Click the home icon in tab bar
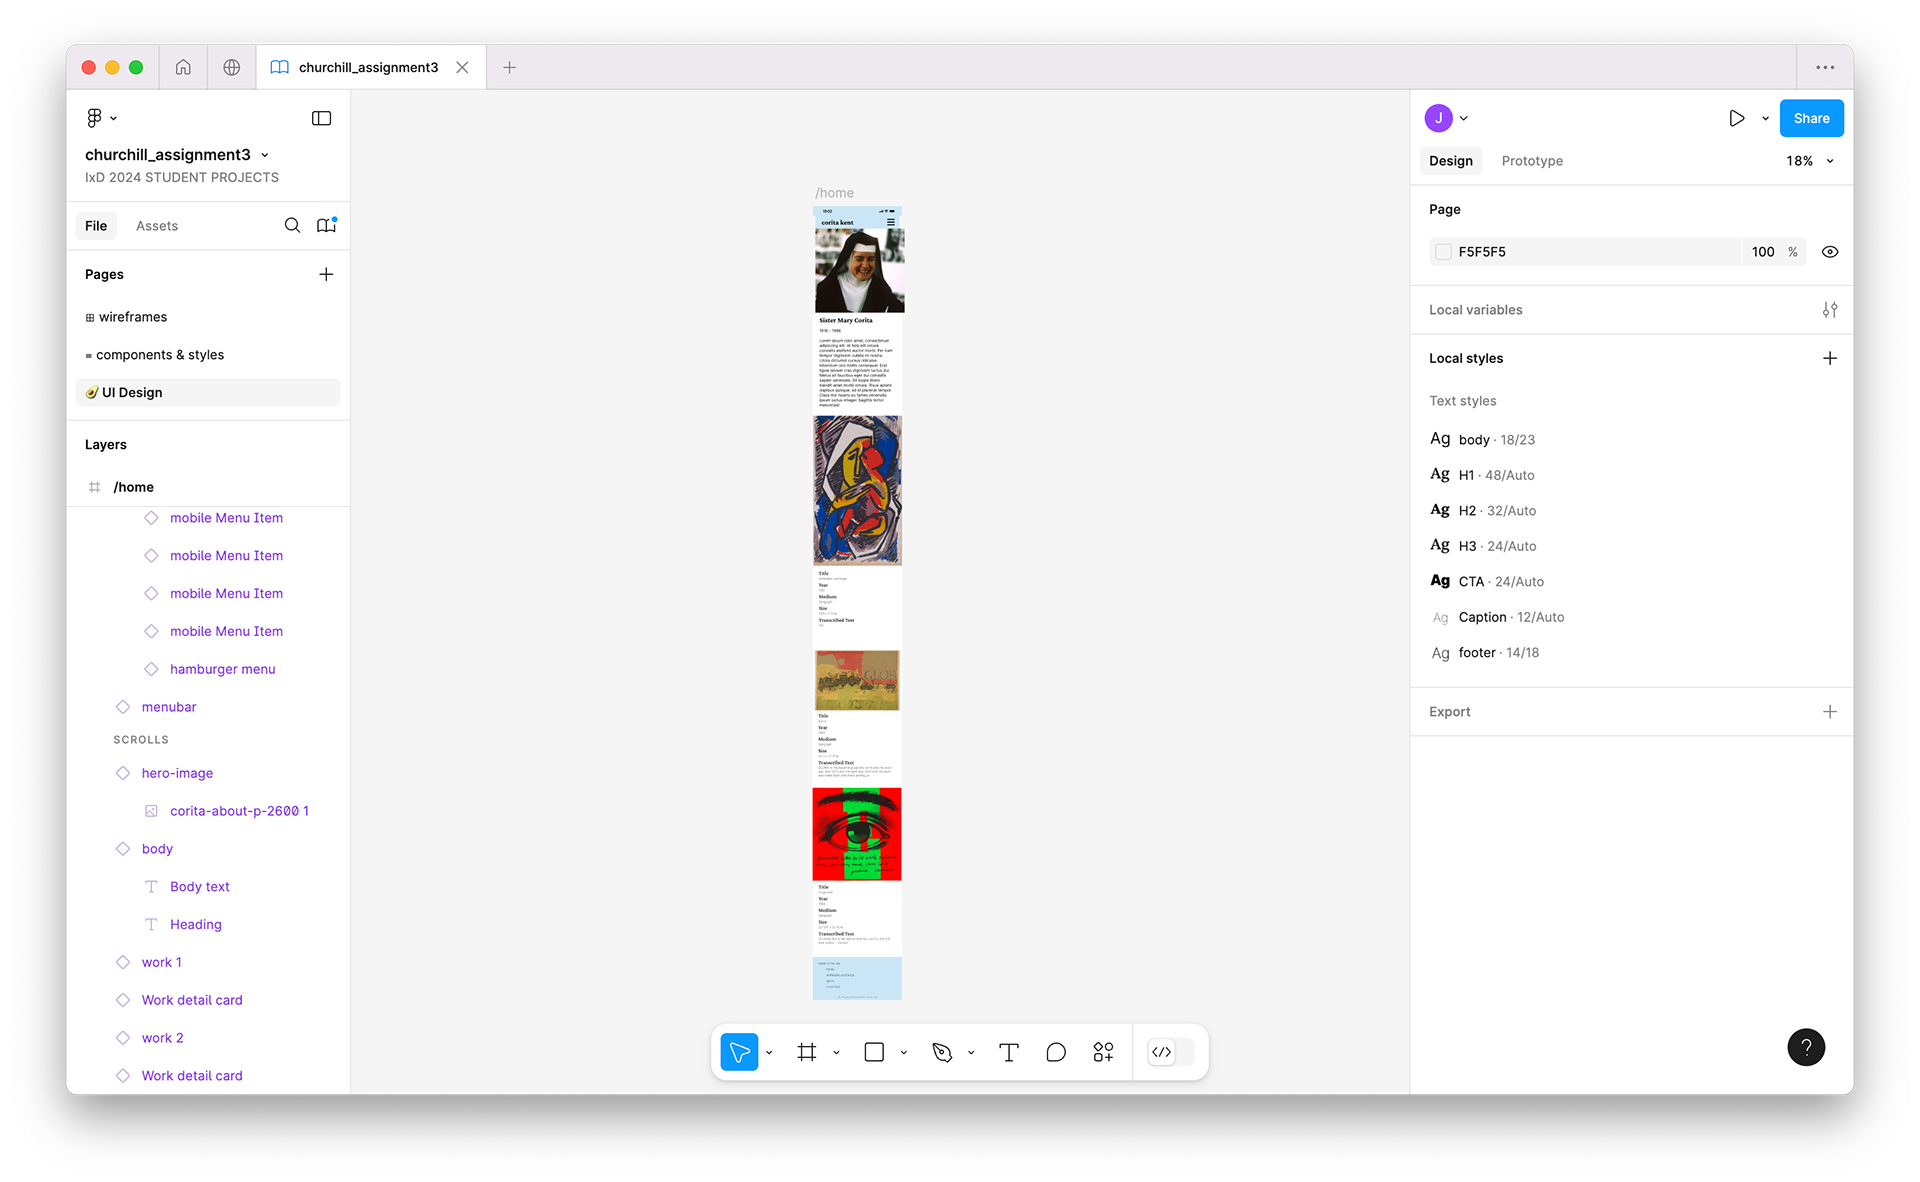This screenshot has width=1920, height=1182. tap(183, 67)
